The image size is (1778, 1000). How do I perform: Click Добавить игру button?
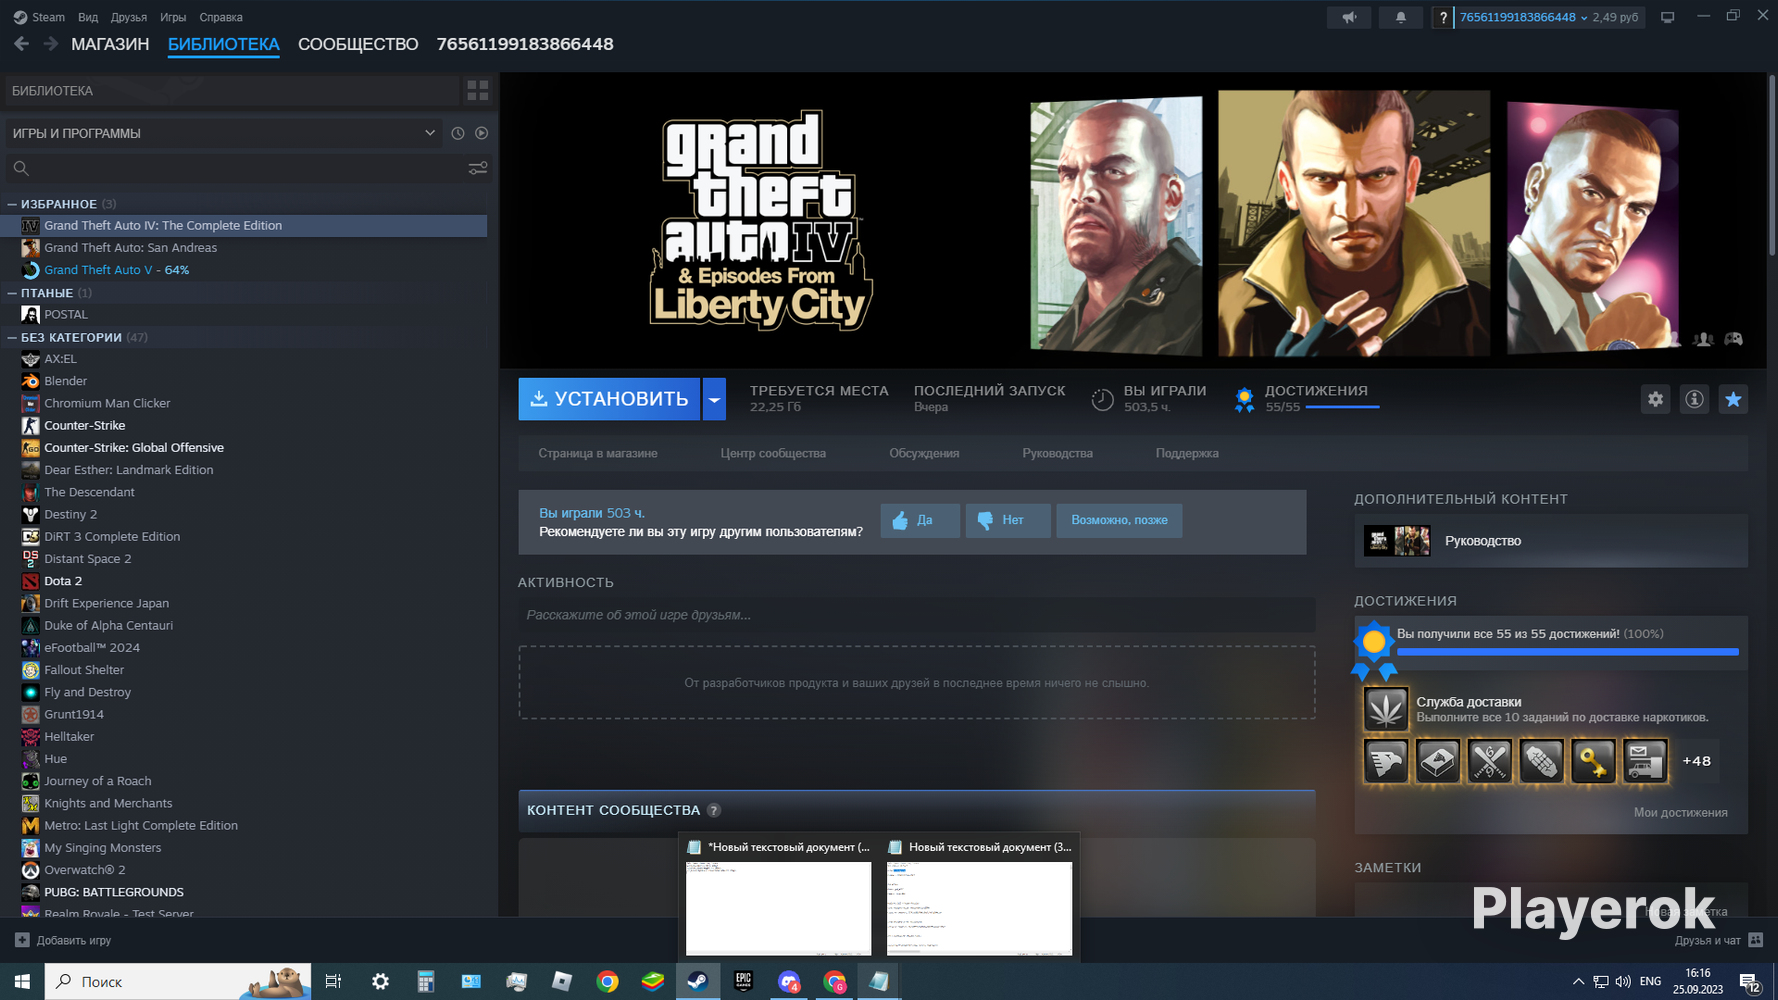[63, 940]
